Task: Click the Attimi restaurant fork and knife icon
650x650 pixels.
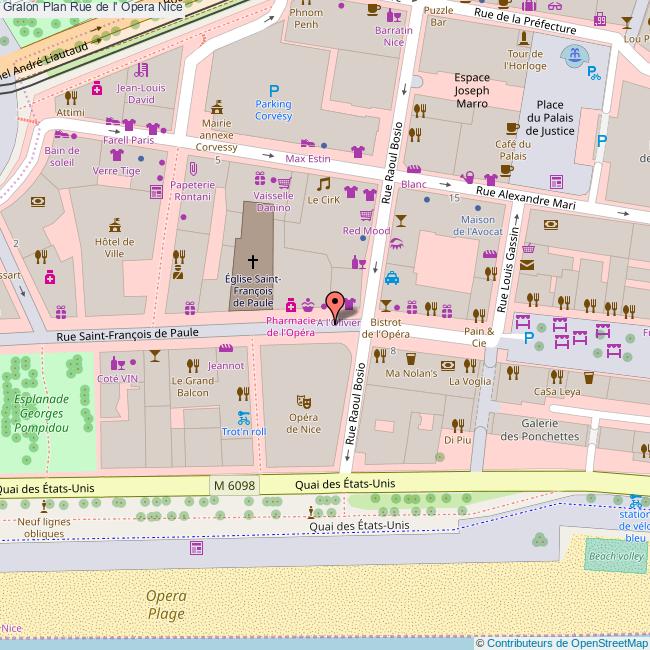Action: pos(71,98)
